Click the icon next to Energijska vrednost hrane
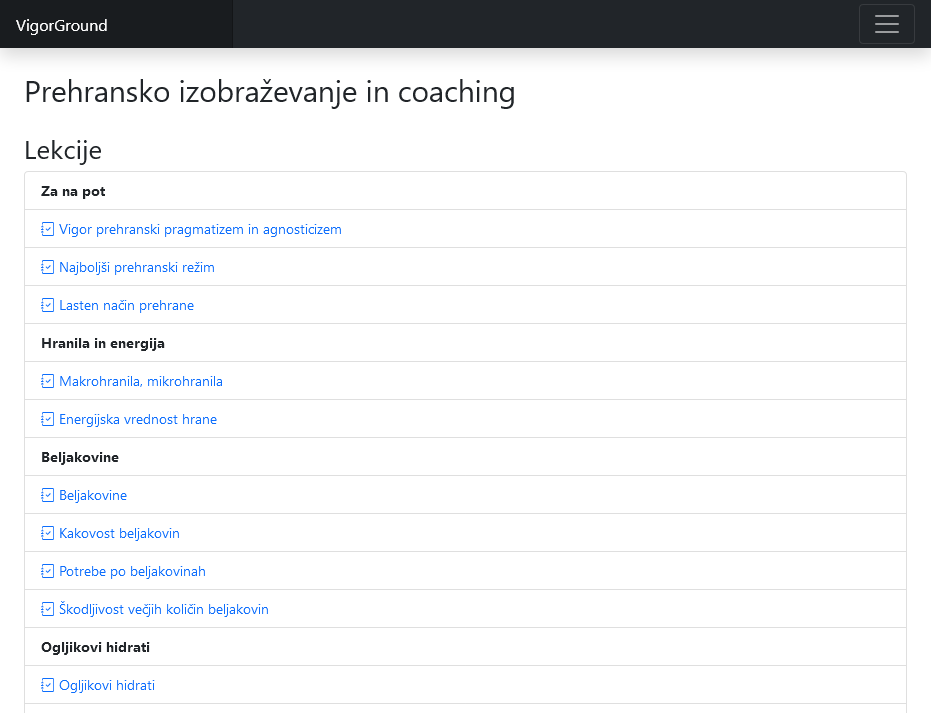931x713 pixels. pyautogui.click(x=47, y=419)
